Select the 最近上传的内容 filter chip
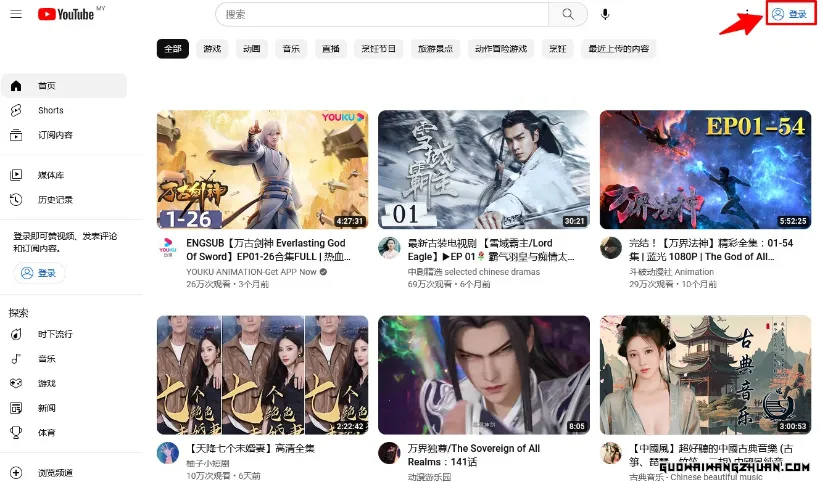820x482 pixels. click(x=619, y=49)
